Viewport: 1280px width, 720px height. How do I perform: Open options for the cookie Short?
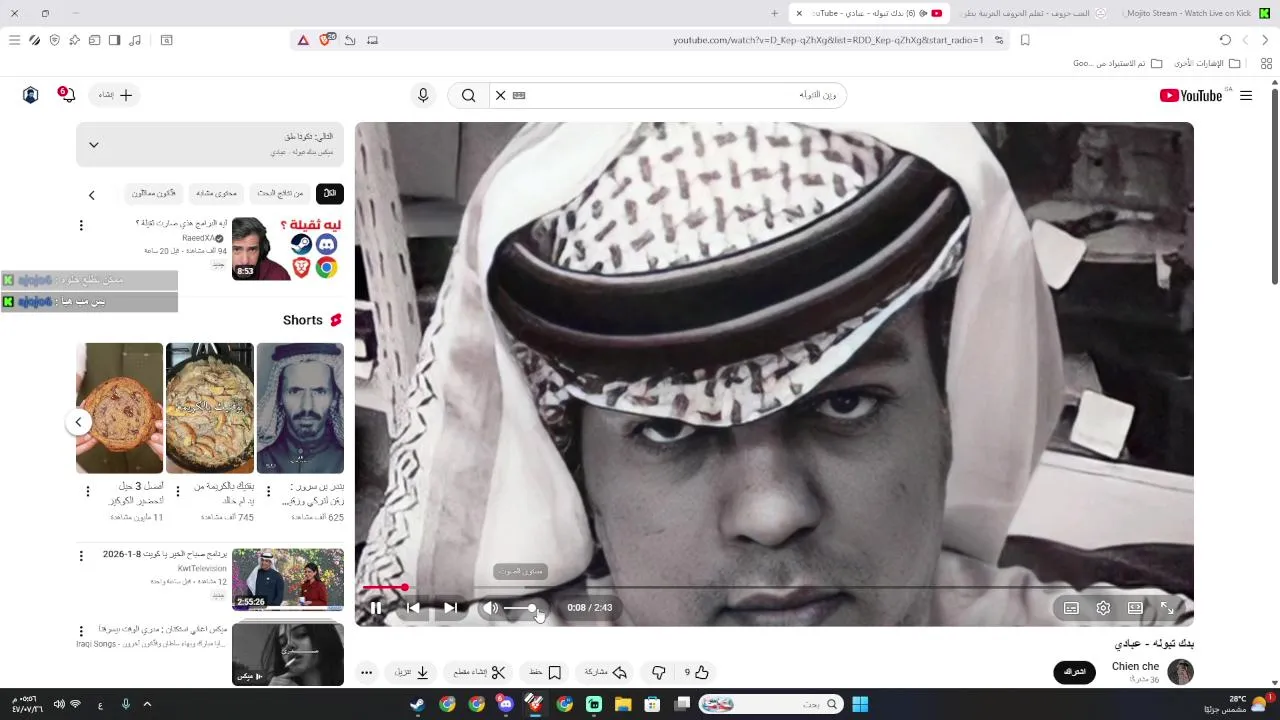87,491
